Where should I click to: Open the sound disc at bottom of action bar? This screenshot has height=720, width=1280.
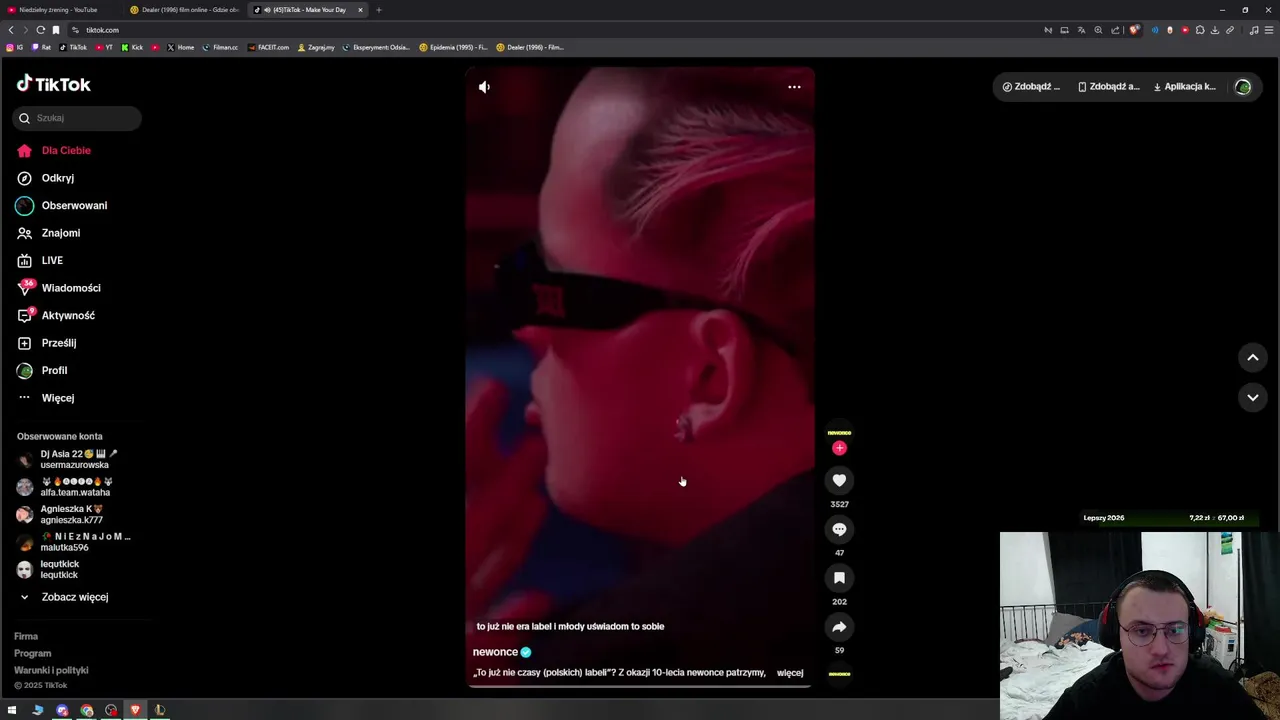point(839,674)
